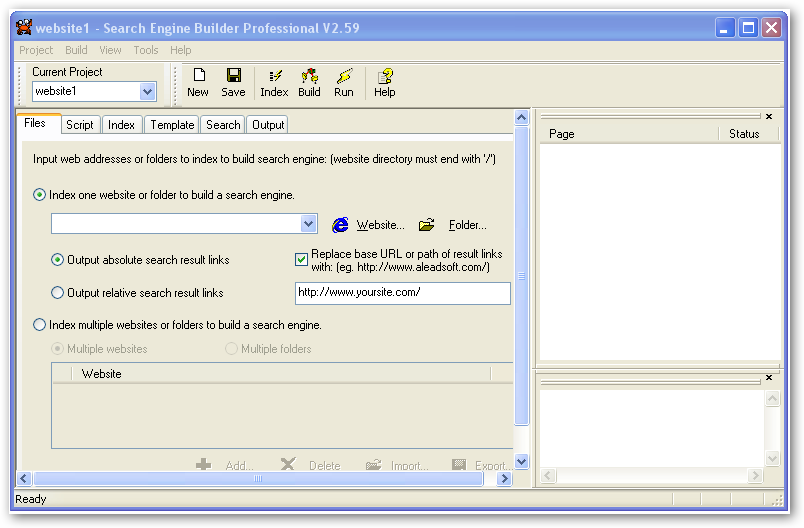Select Output absolute search result links

[x=57, y=259]
